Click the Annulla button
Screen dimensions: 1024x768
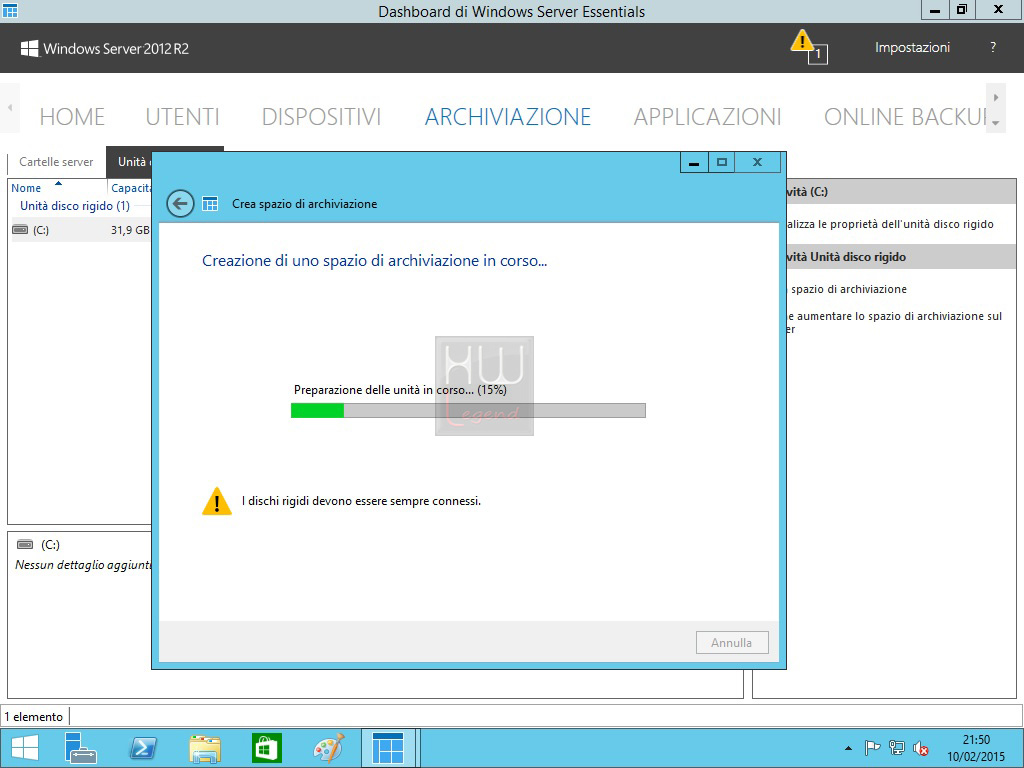(x=731, y=643)
